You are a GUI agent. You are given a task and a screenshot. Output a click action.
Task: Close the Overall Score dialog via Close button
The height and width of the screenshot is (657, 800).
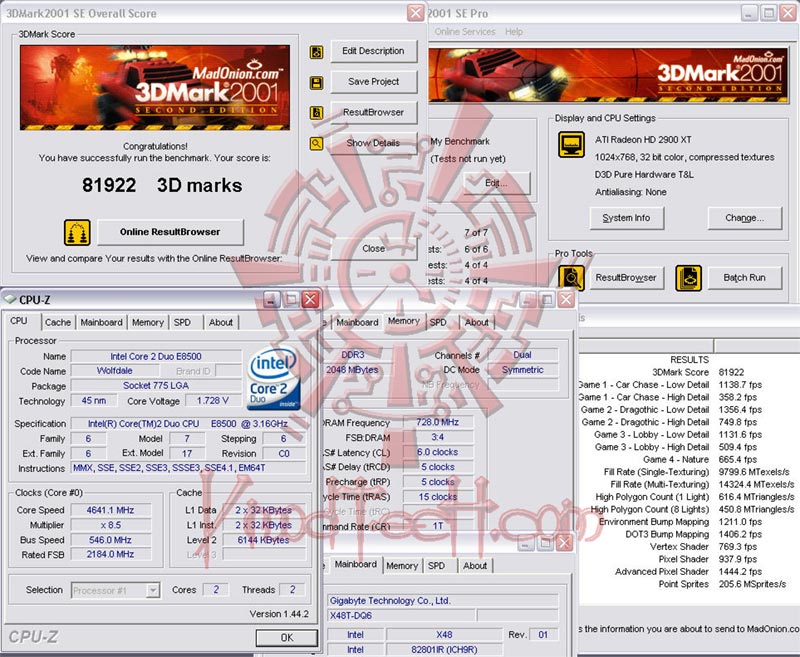(x=373, y=249)
